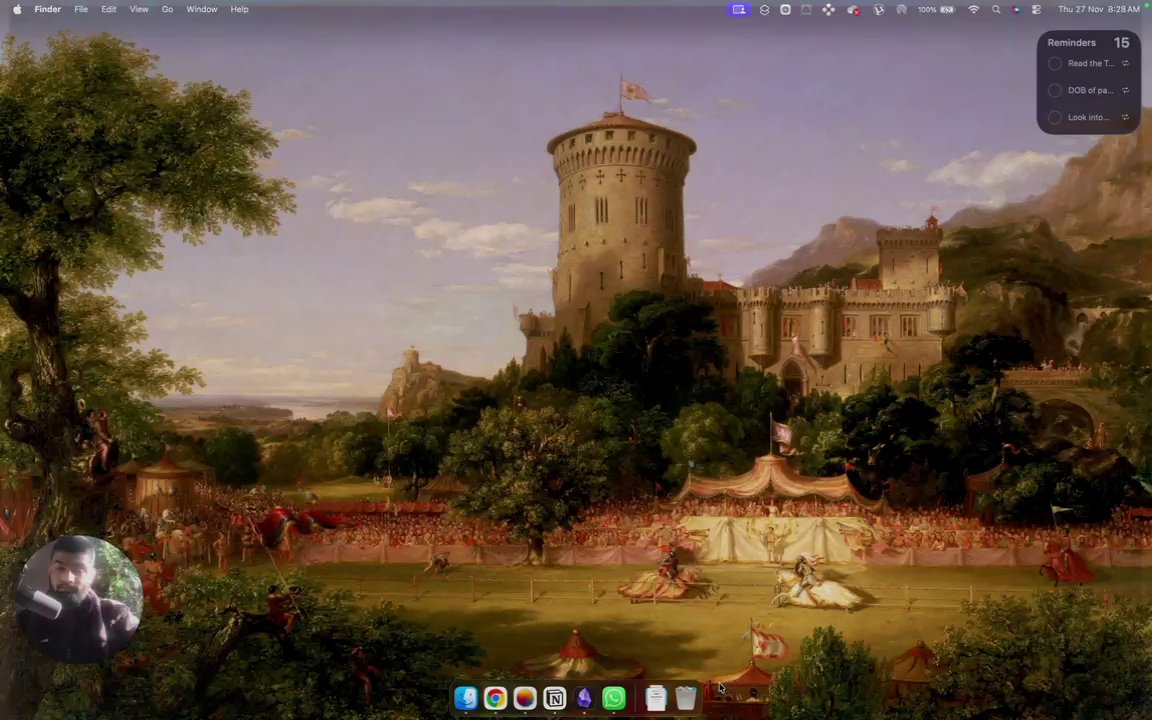Open the Finder application menu
Image resolution: width=1152 pixels, height=720 pixels.
[48, 10]
